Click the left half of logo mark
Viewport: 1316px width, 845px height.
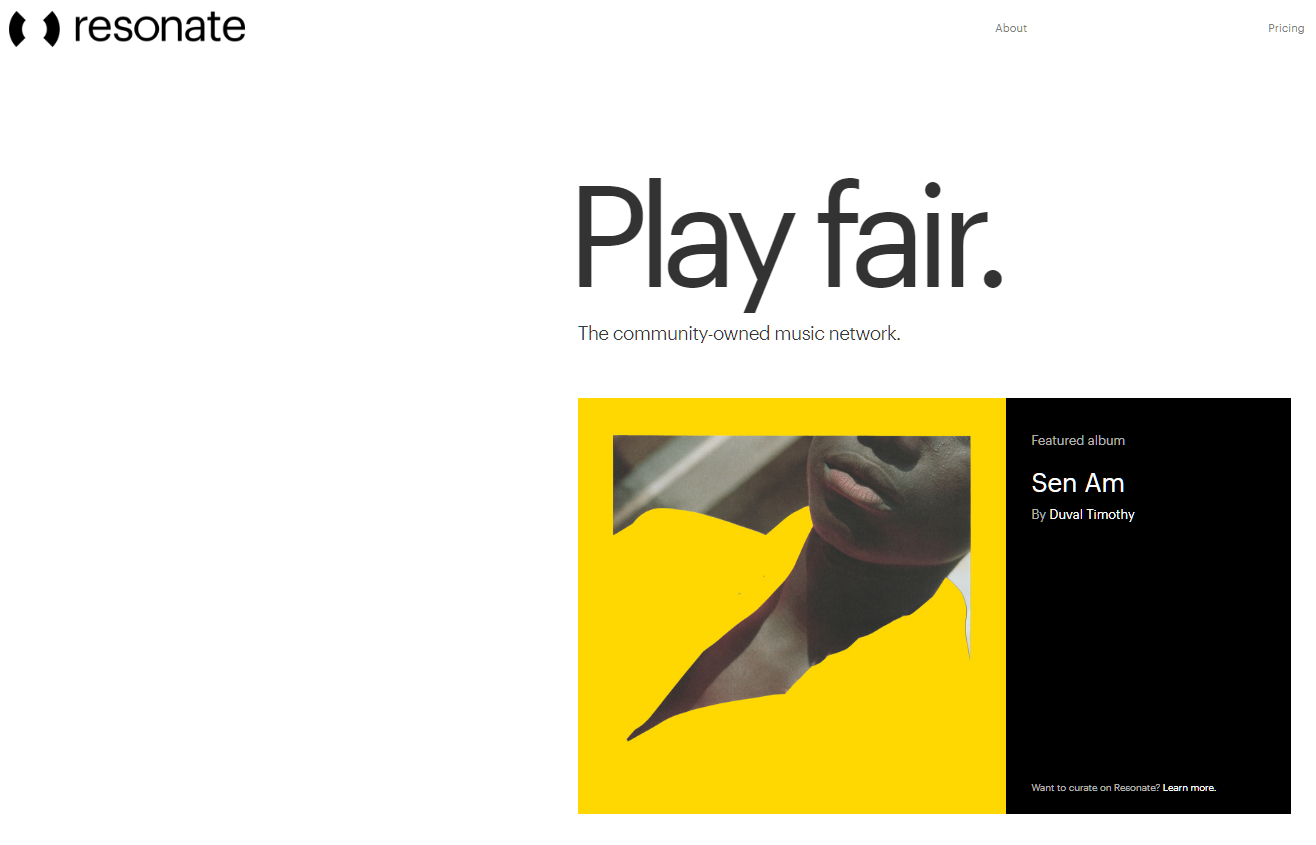[15, 29]
